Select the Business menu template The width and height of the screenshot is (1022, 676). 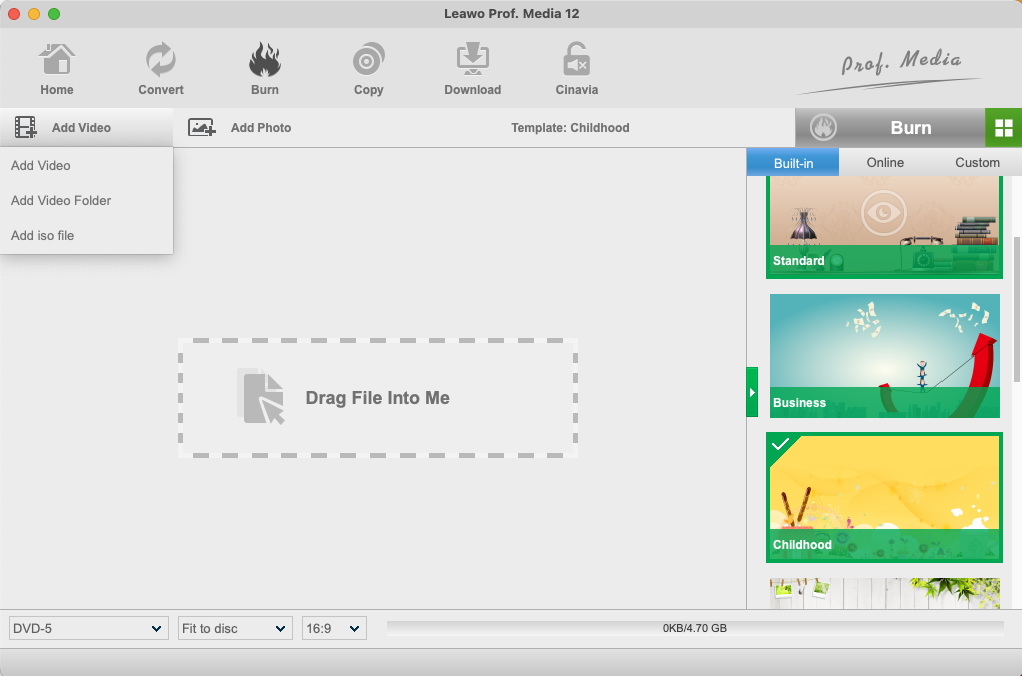coord(884,356)
